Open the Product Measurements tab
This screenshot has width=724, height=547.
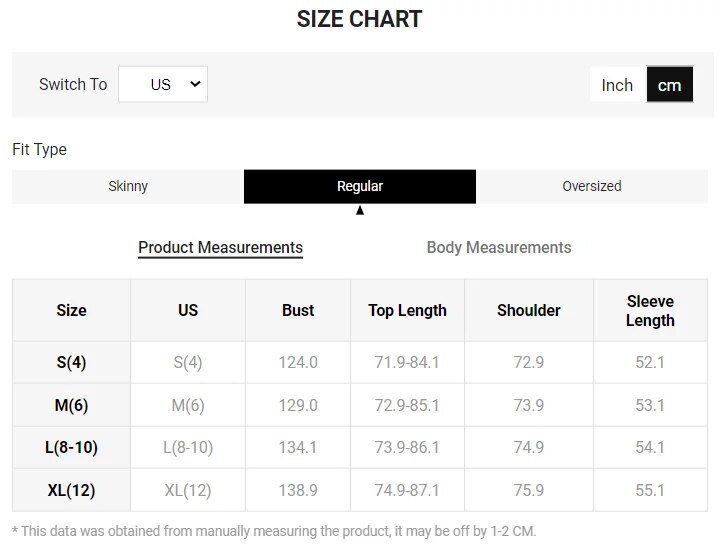[221, 247]
